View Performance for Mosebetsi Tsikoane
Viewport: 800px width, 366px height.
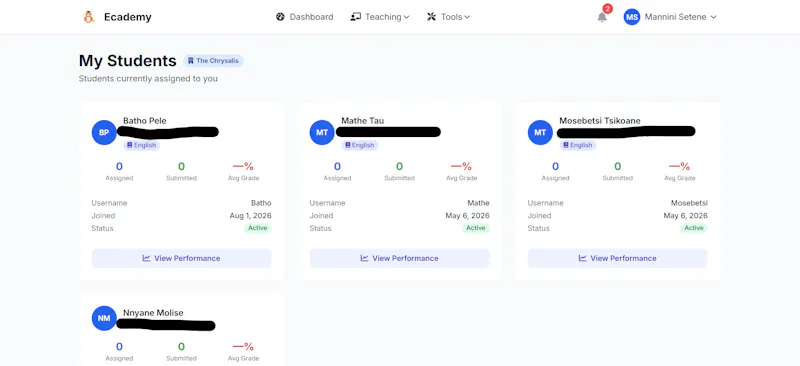(617, 258)
